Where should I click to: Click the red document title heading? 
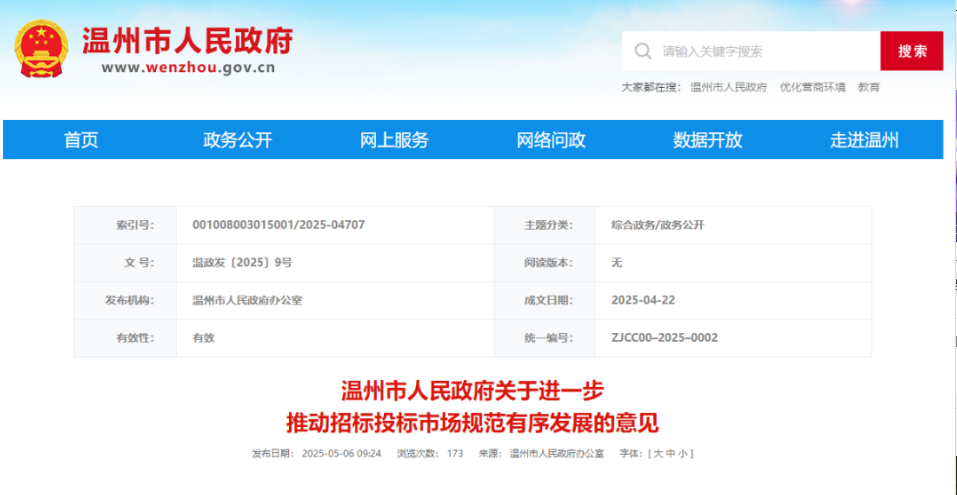473,405
